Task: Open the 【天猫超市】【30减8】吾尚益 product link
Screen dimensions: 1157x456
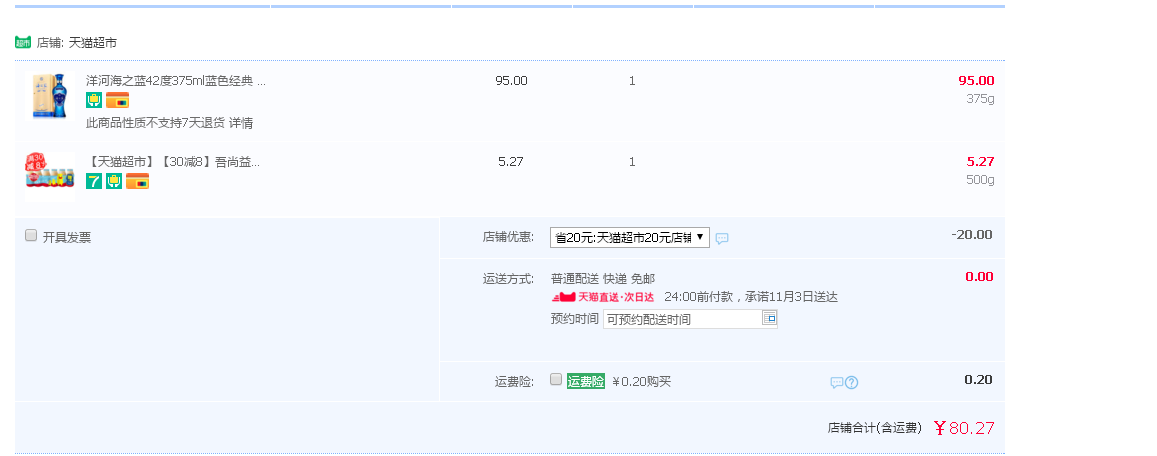Action: point(173,162)
